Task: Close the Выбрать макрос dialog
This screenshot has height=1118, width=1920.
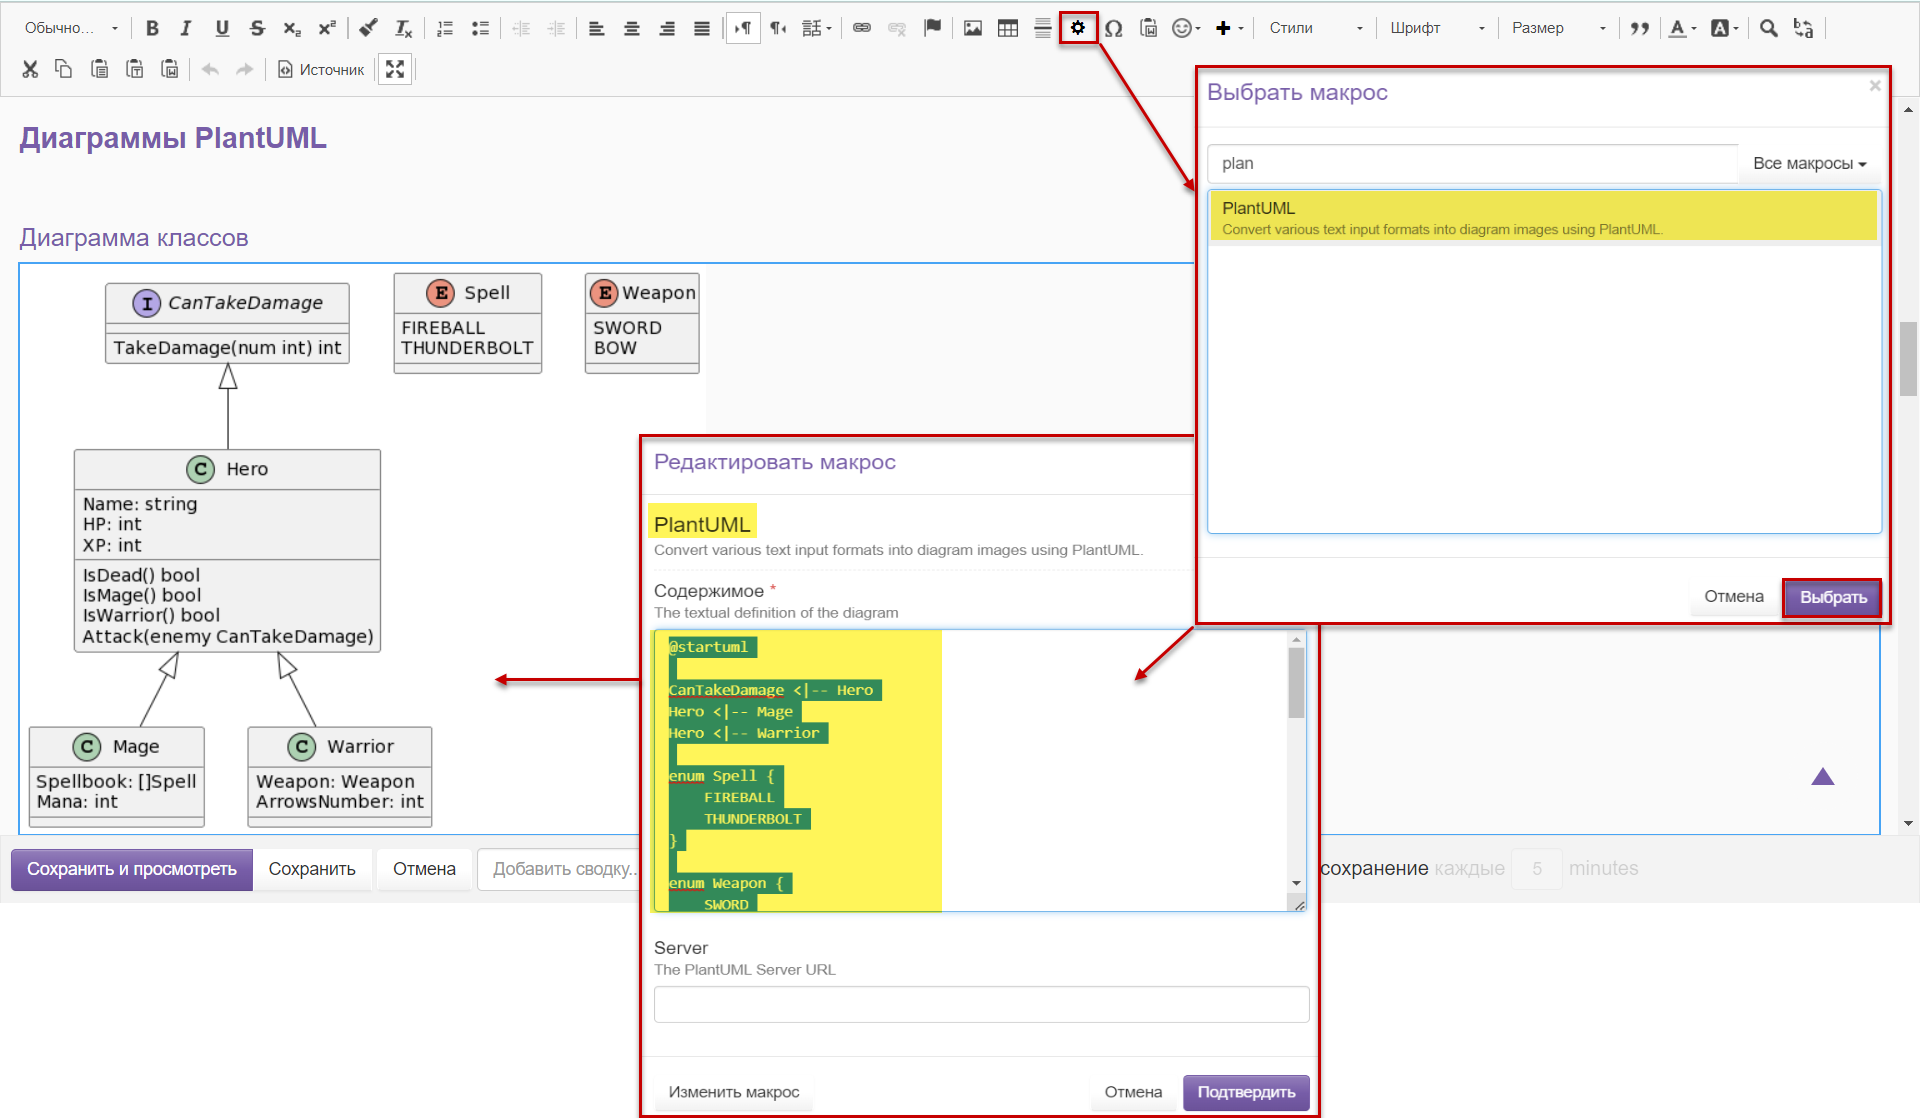Action: 1875,86
